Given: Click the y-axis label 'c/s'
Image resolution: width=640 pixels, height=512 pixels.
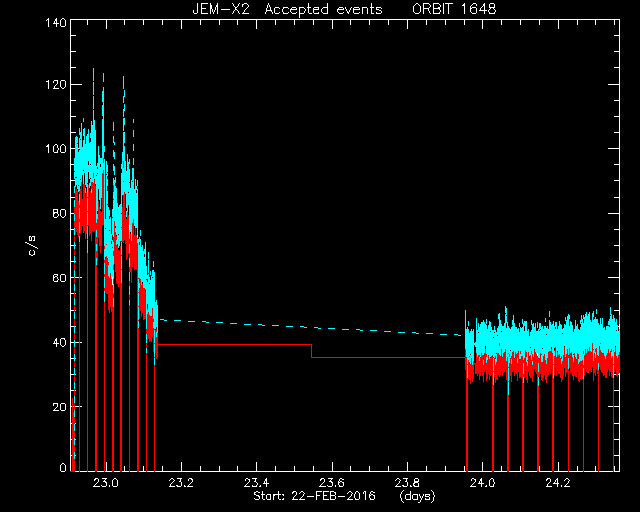Looking at the screenshot, I should [x=32, y=246].
